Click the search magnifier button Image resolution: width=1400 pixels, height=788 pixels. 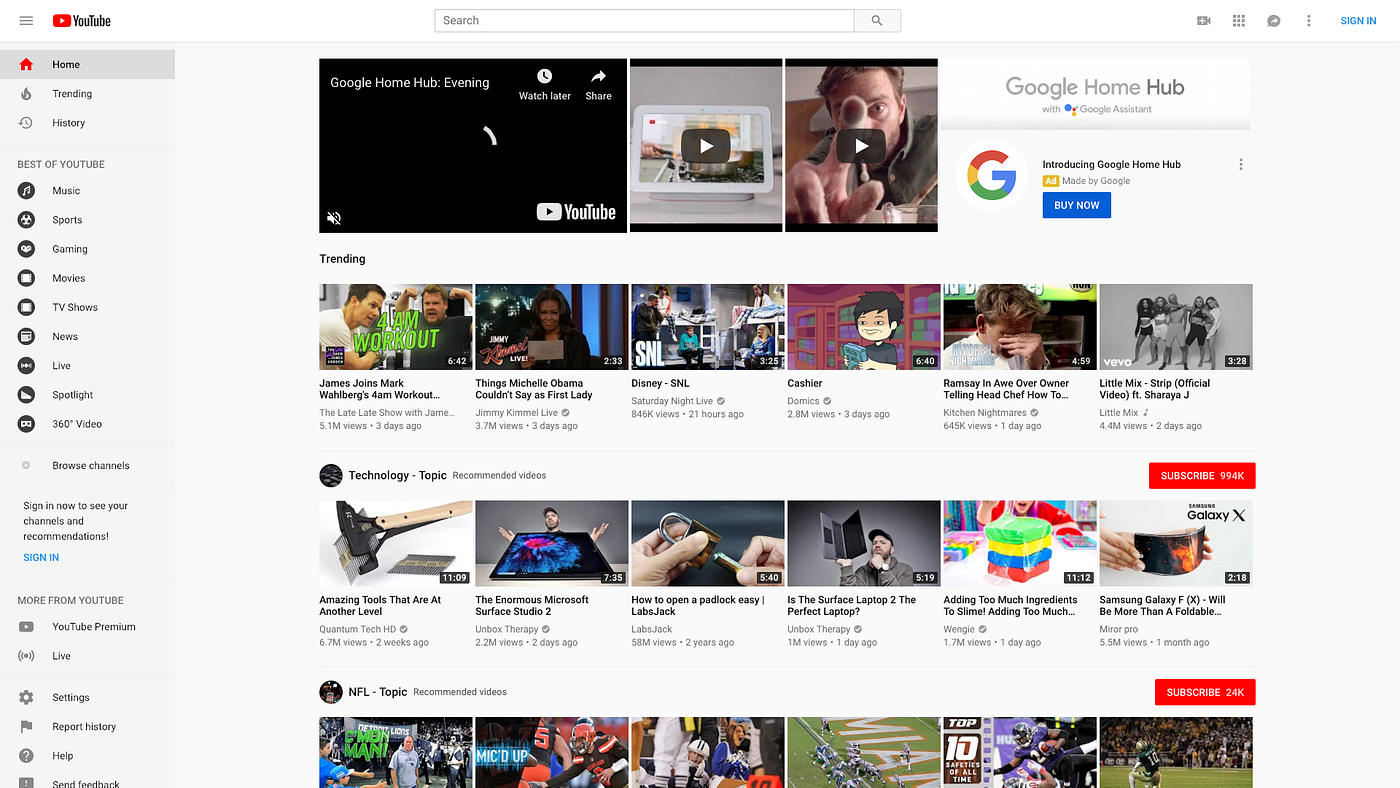[876, 20]
